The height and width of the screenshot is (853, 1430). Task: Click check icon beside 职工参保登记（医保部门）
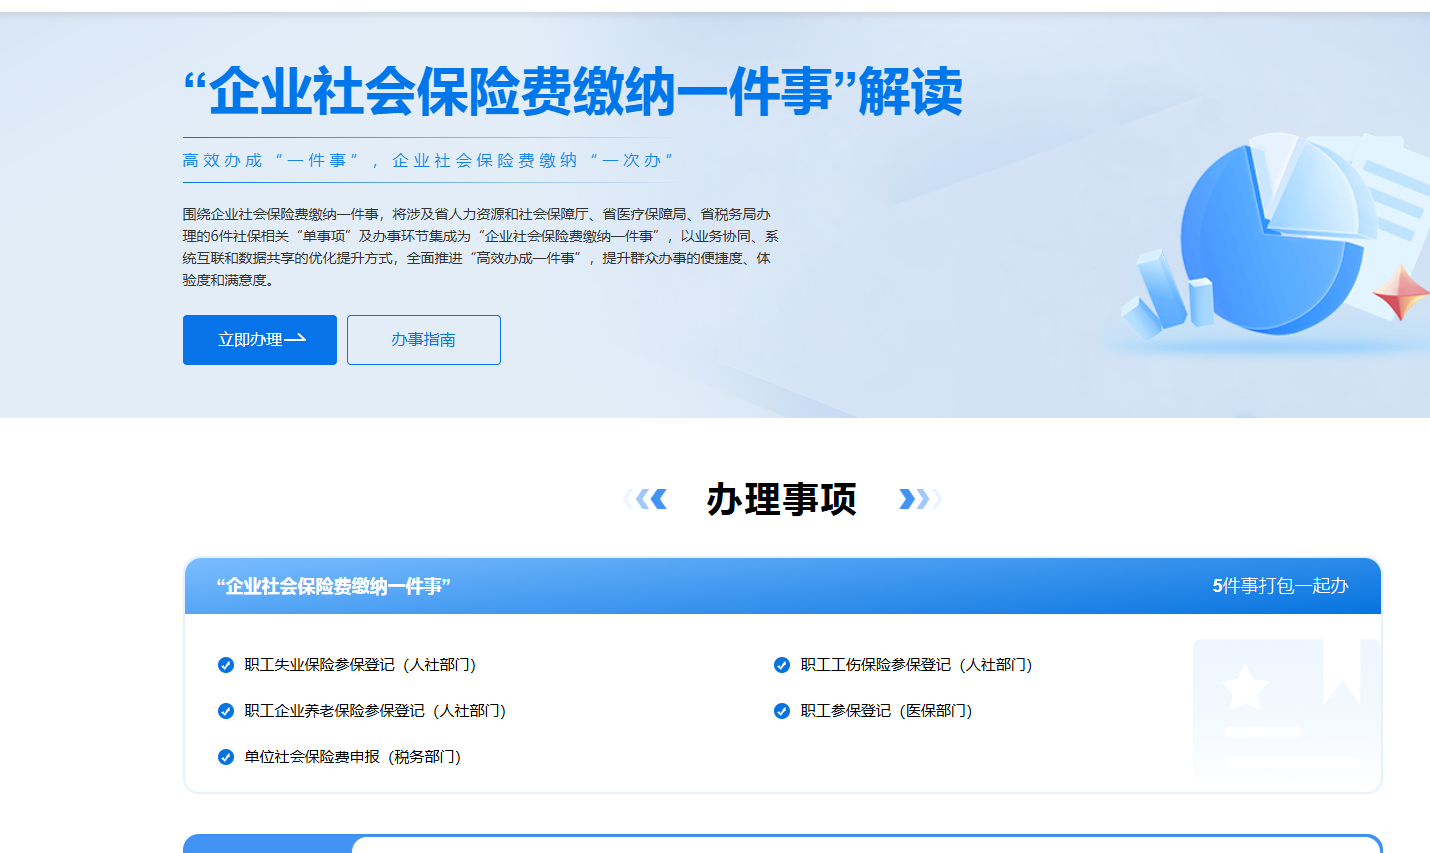tap(782, 711)
